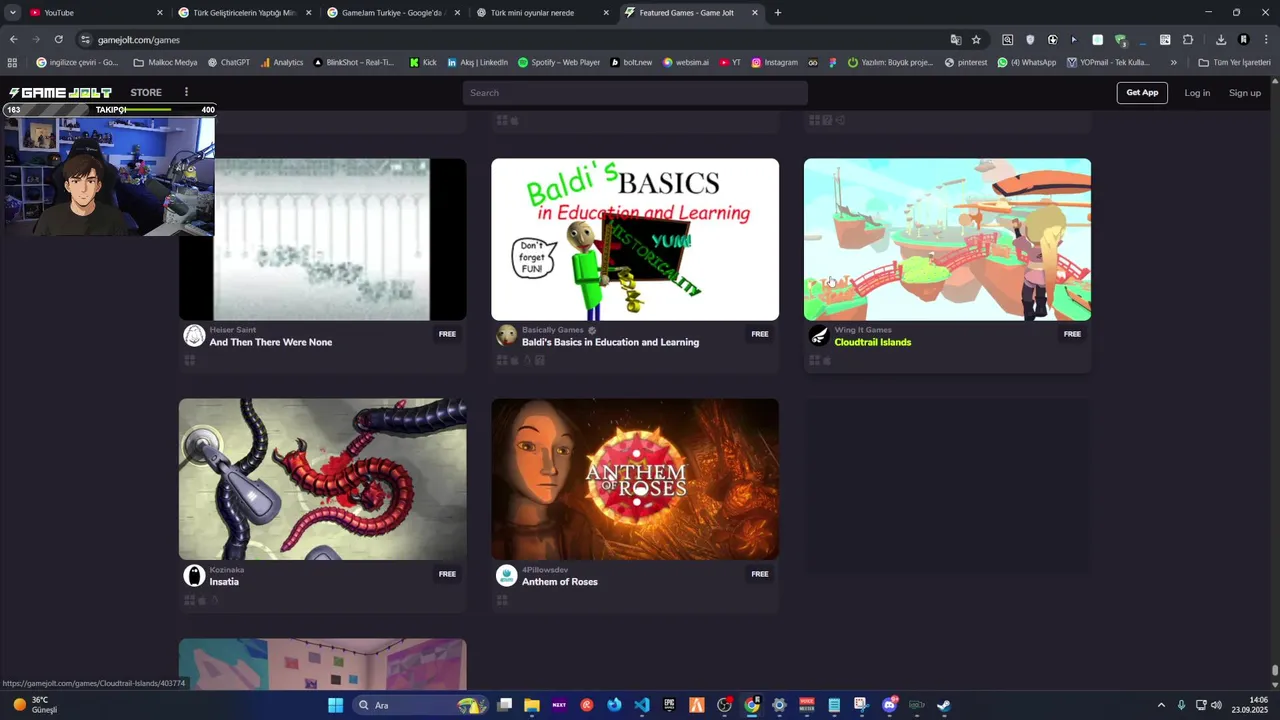The image size is (1280, 720).
Task: Open a new browser tab
Action: point(778,13)
